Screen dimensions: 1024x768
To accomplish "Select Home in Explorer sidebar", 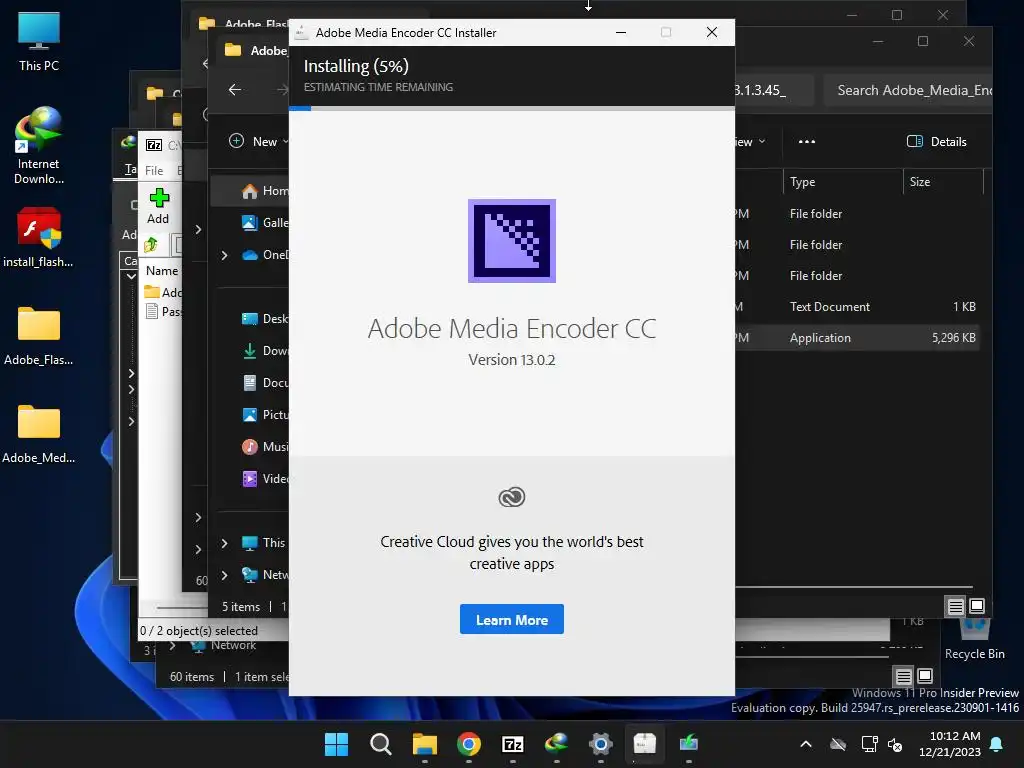I will [x=264, y=191].
